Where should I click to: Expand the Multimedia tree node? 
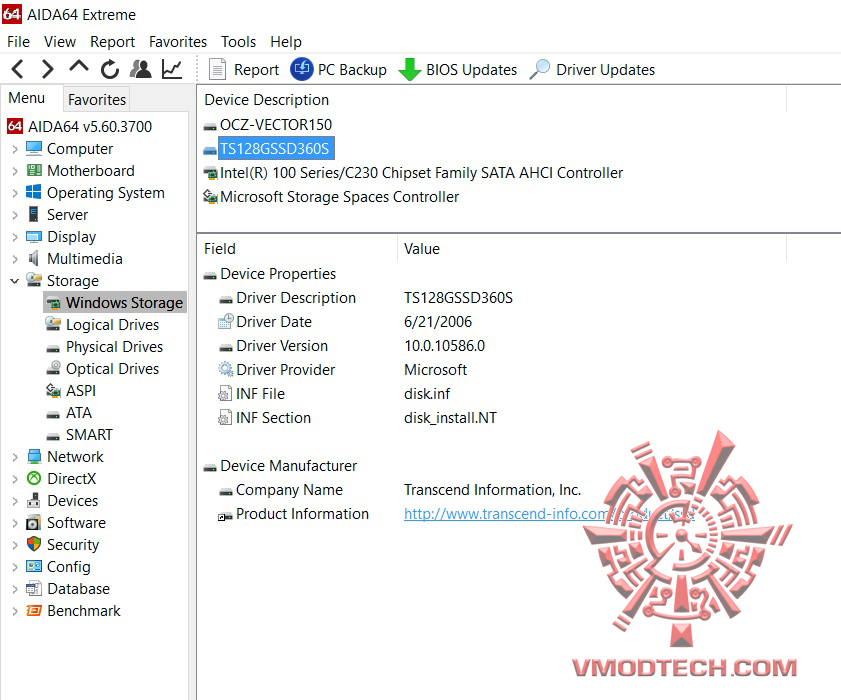(x=15, y=259)
